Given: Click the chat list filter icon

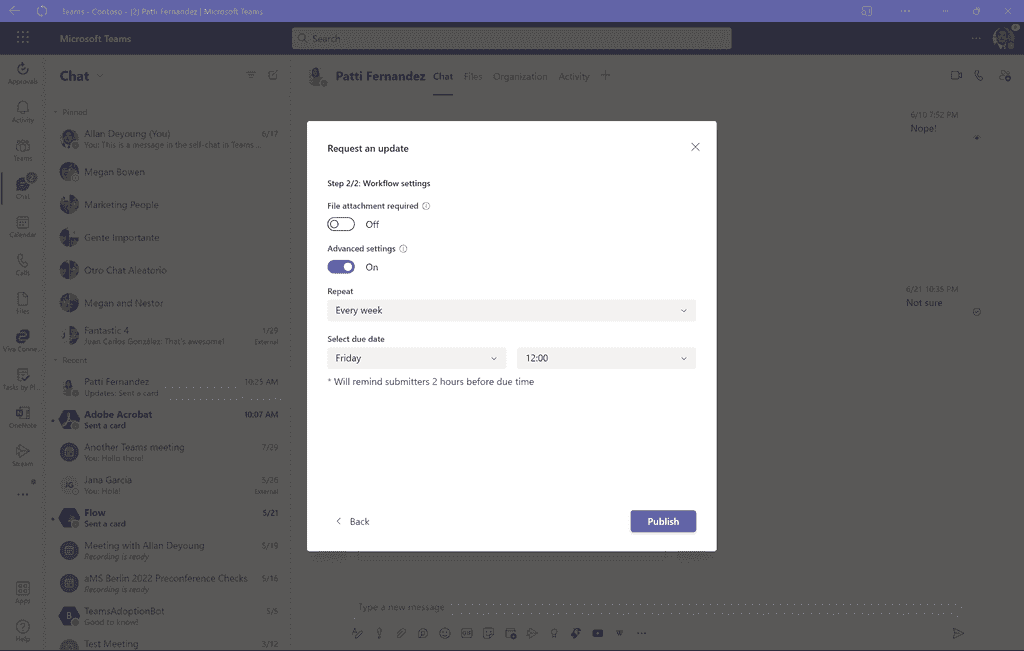Looking at the screenshot, I should 251,75.
